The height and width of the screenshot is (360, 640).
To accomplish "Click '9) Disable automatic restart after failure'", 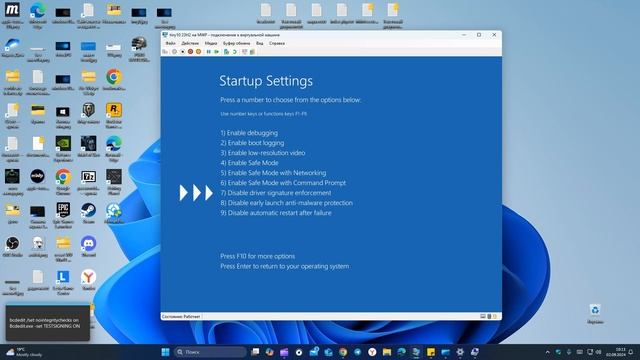I will pyautogui.click(x=276, y=213).
